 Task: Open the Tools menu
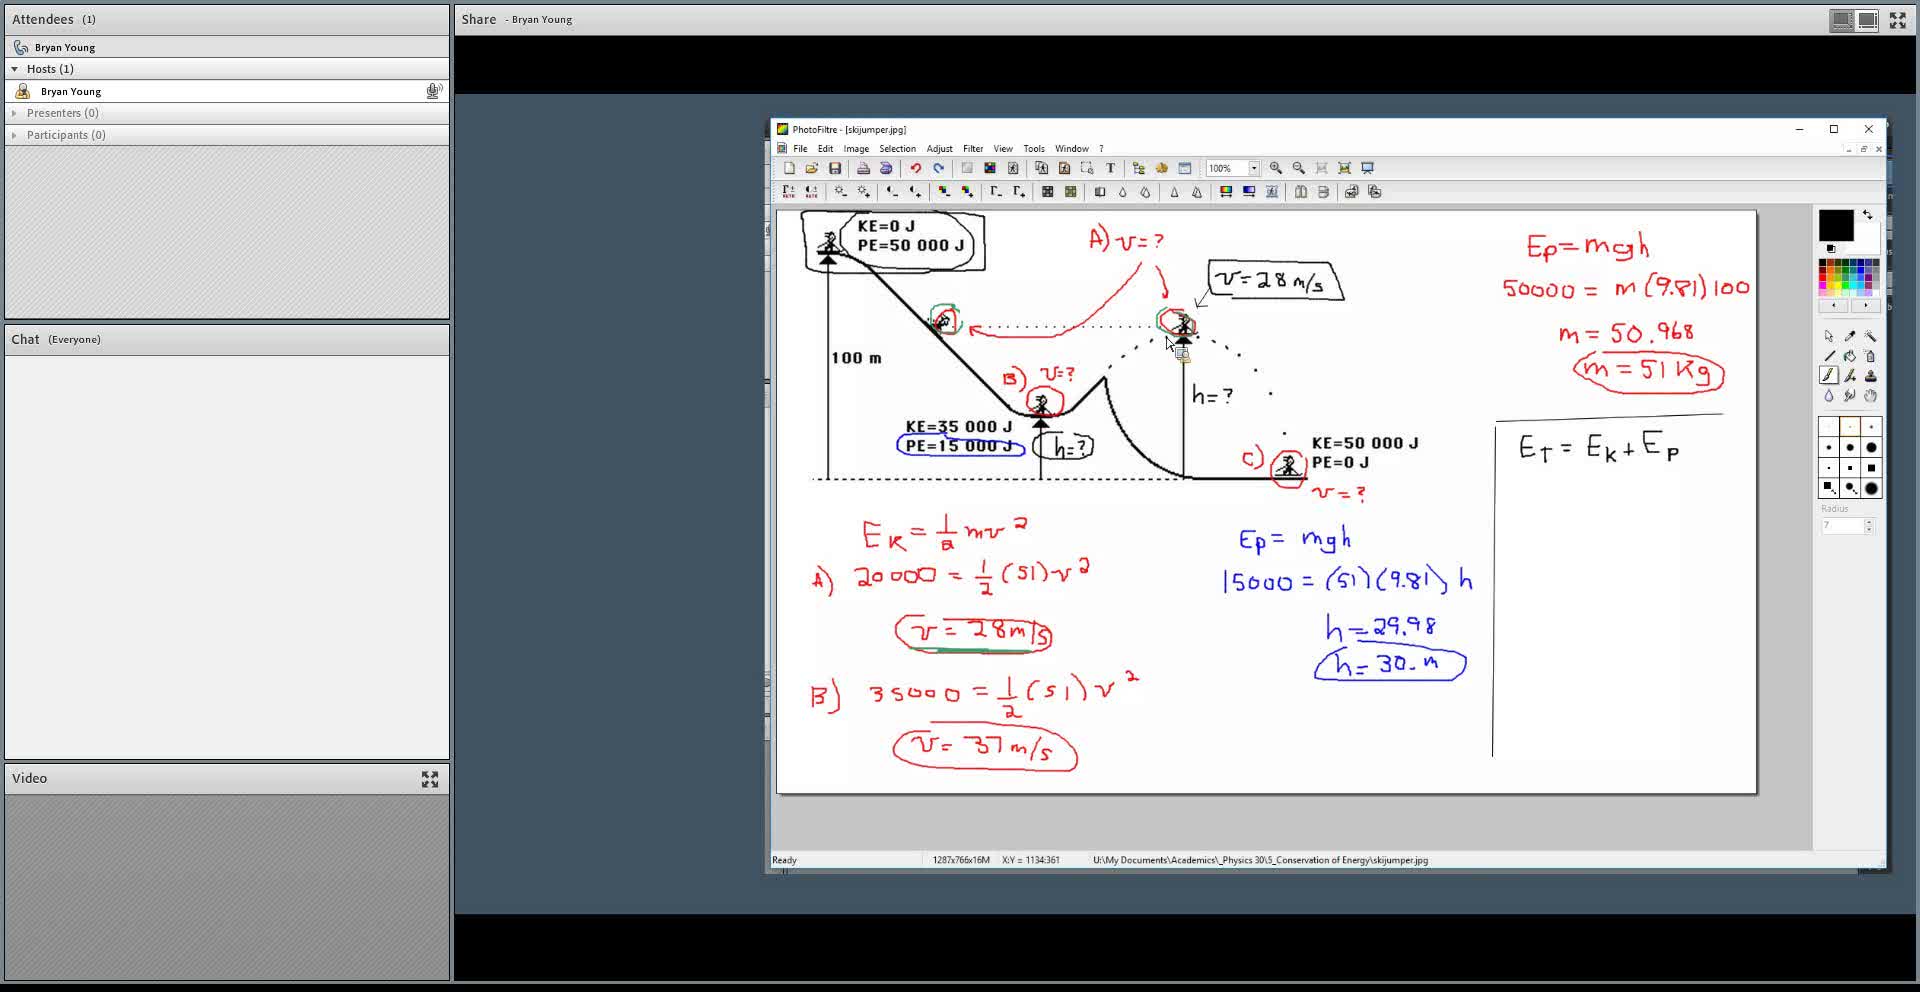tap(1034, 149)
